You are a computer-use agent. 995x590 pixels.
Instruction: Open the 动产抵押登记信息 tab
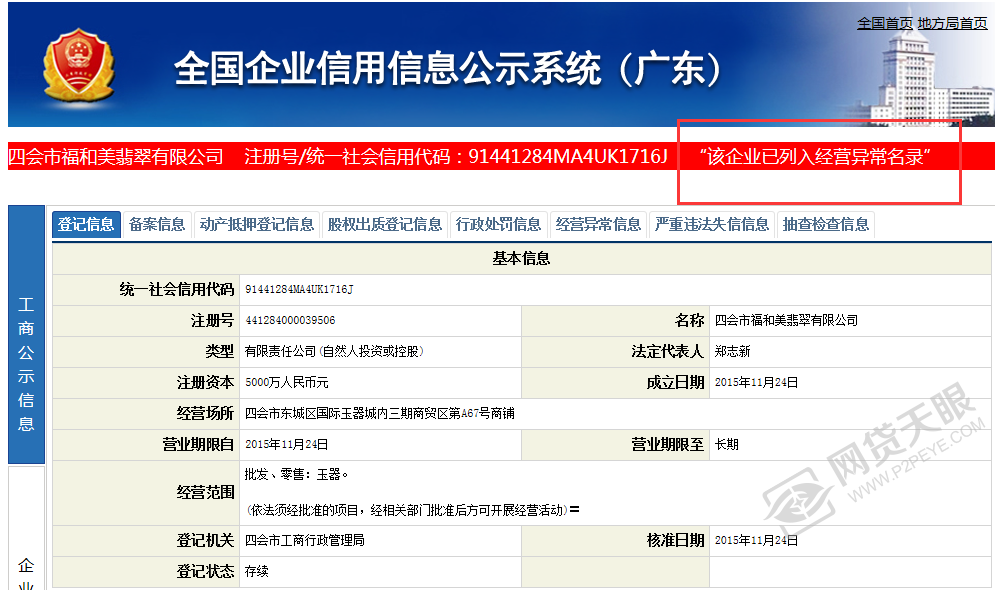257,224
